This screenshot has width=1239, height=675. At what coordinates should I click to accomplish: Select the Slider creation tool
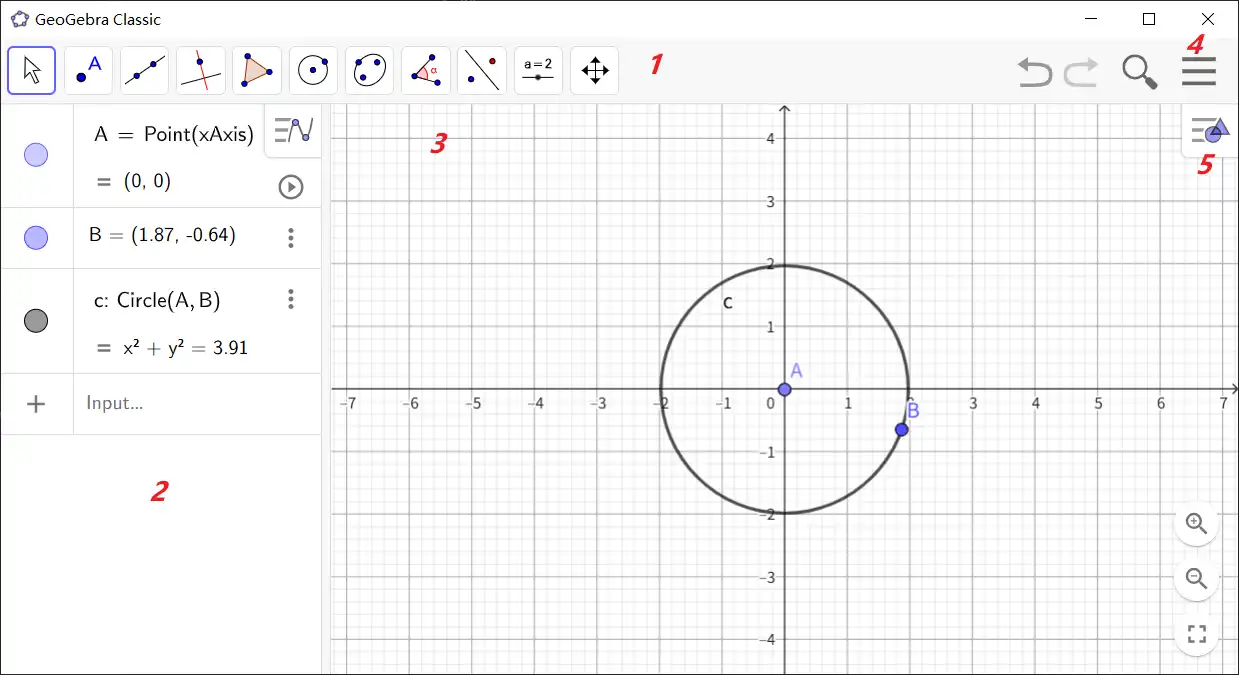tap(538, 70)
